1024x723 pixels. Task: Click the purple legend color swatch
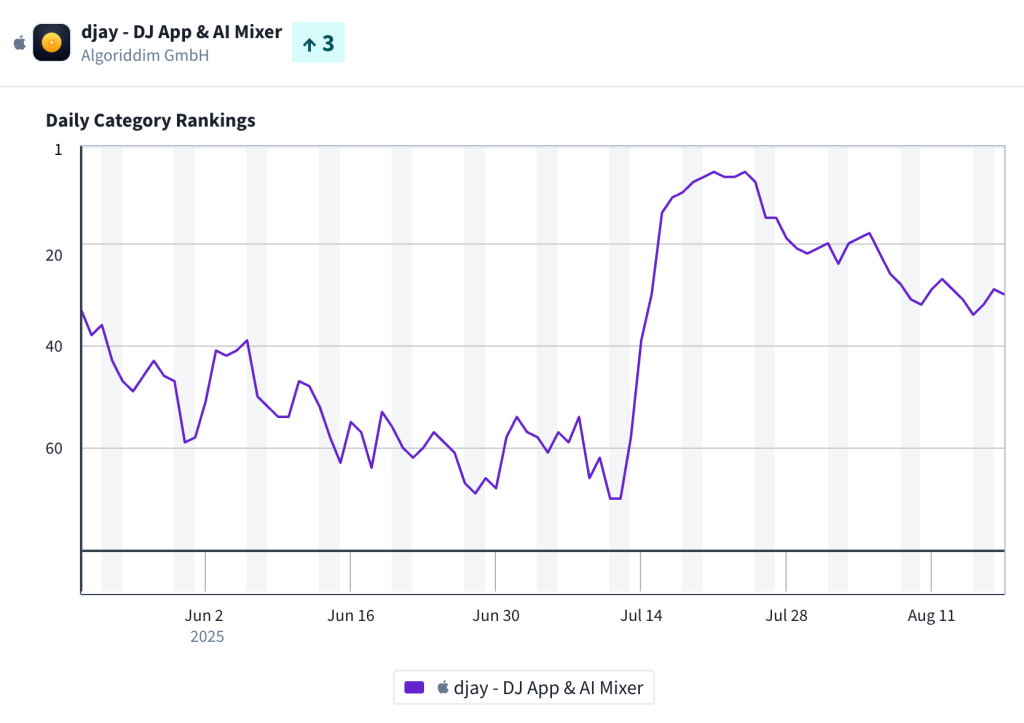point(414,687)
